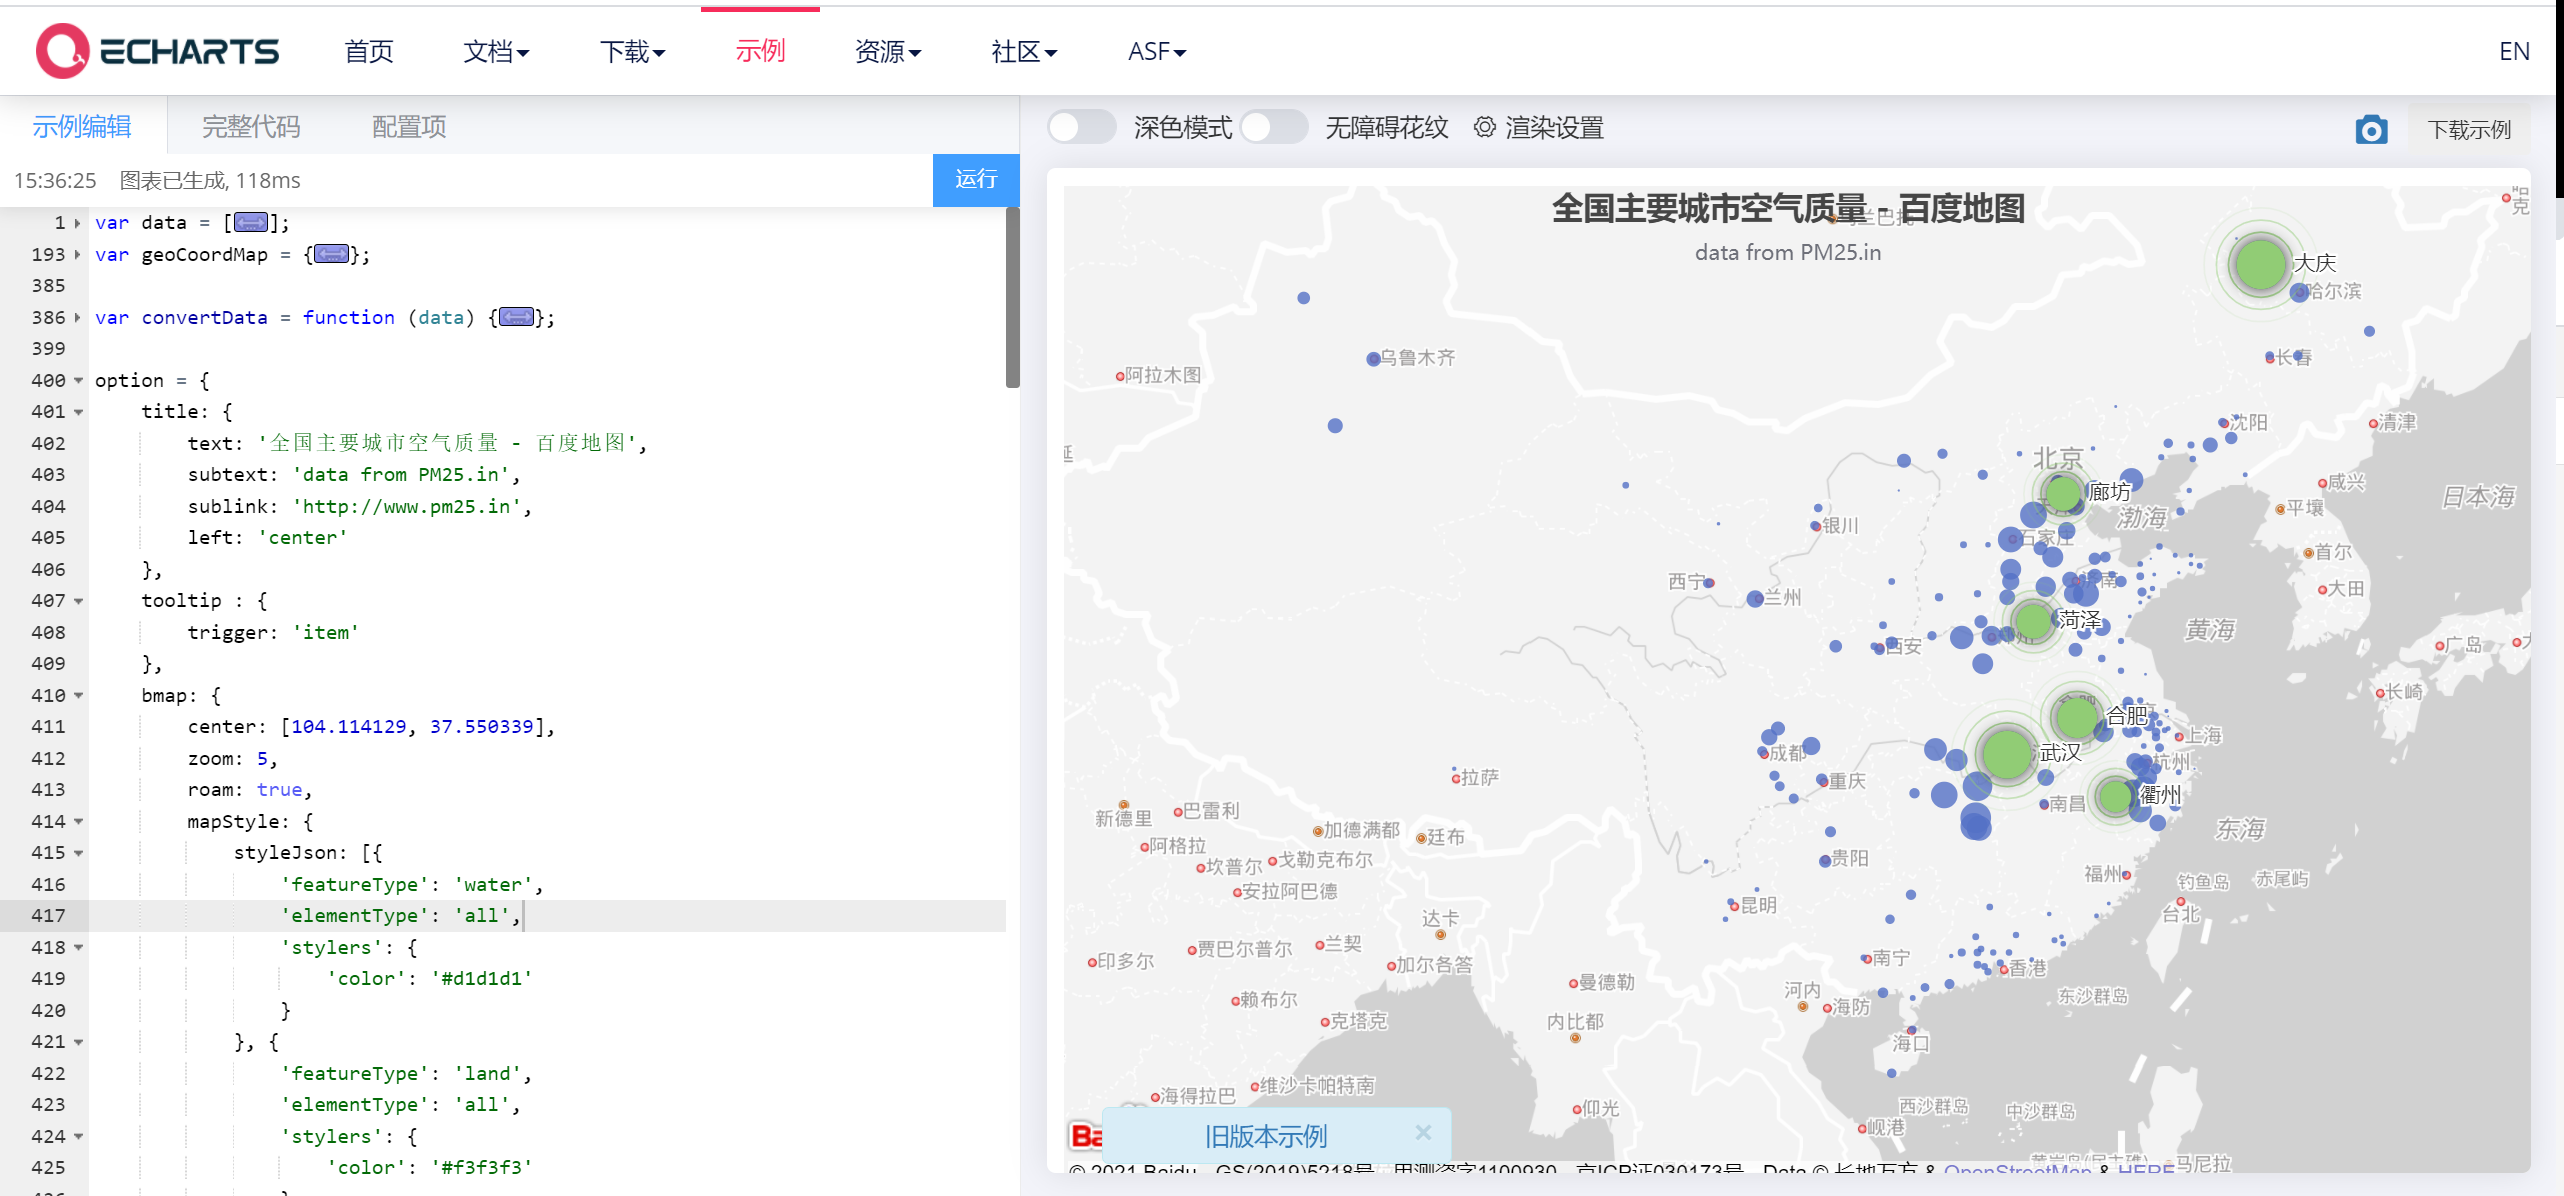
Task: Open the 资源 dropdown menu
Action: click(887, 51)
